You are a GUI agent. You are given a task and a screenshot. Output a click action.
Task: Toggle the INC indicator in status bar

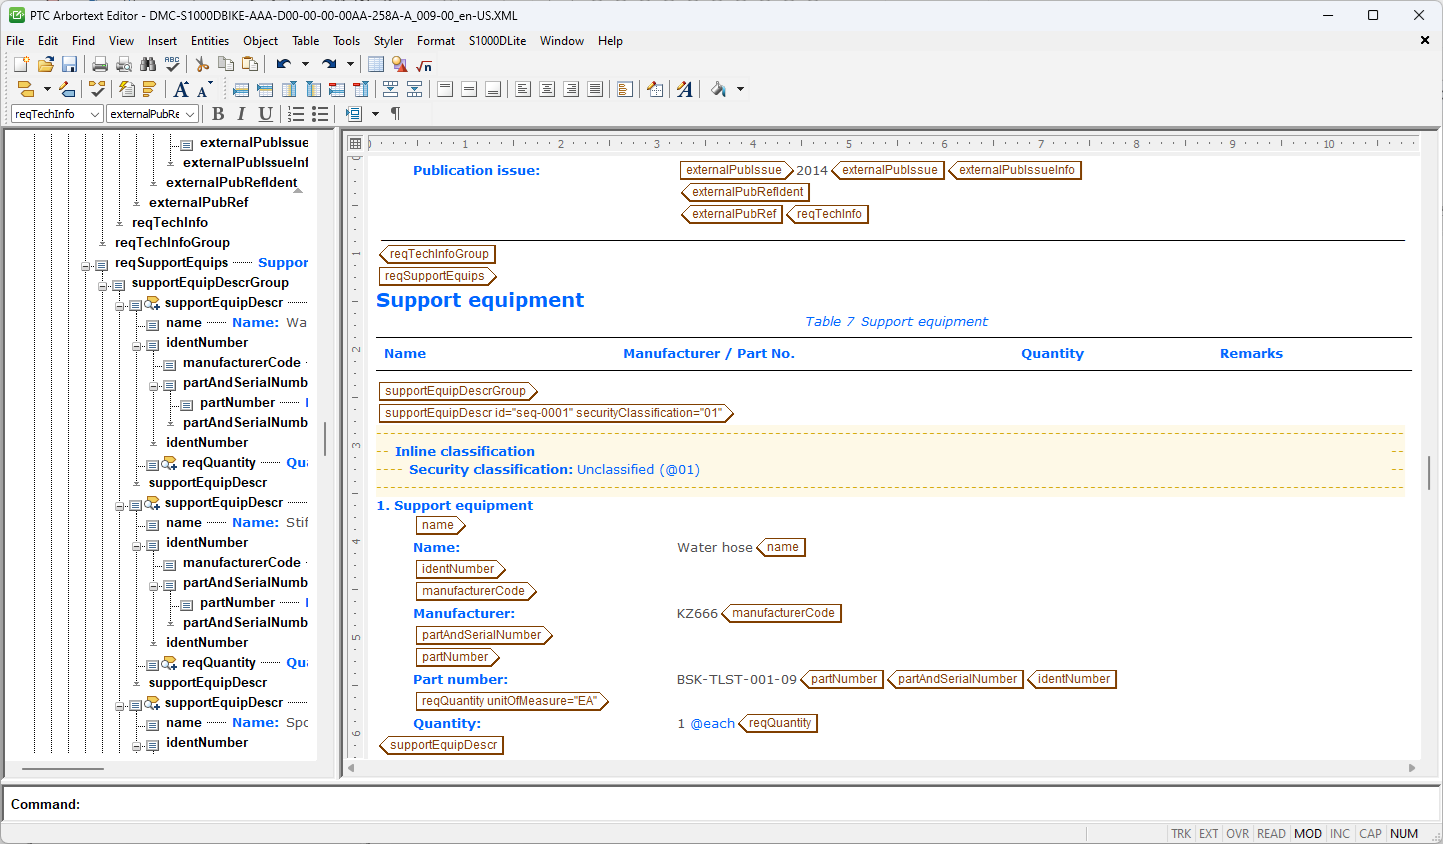pyautogui.click(x=1340, y=834)
